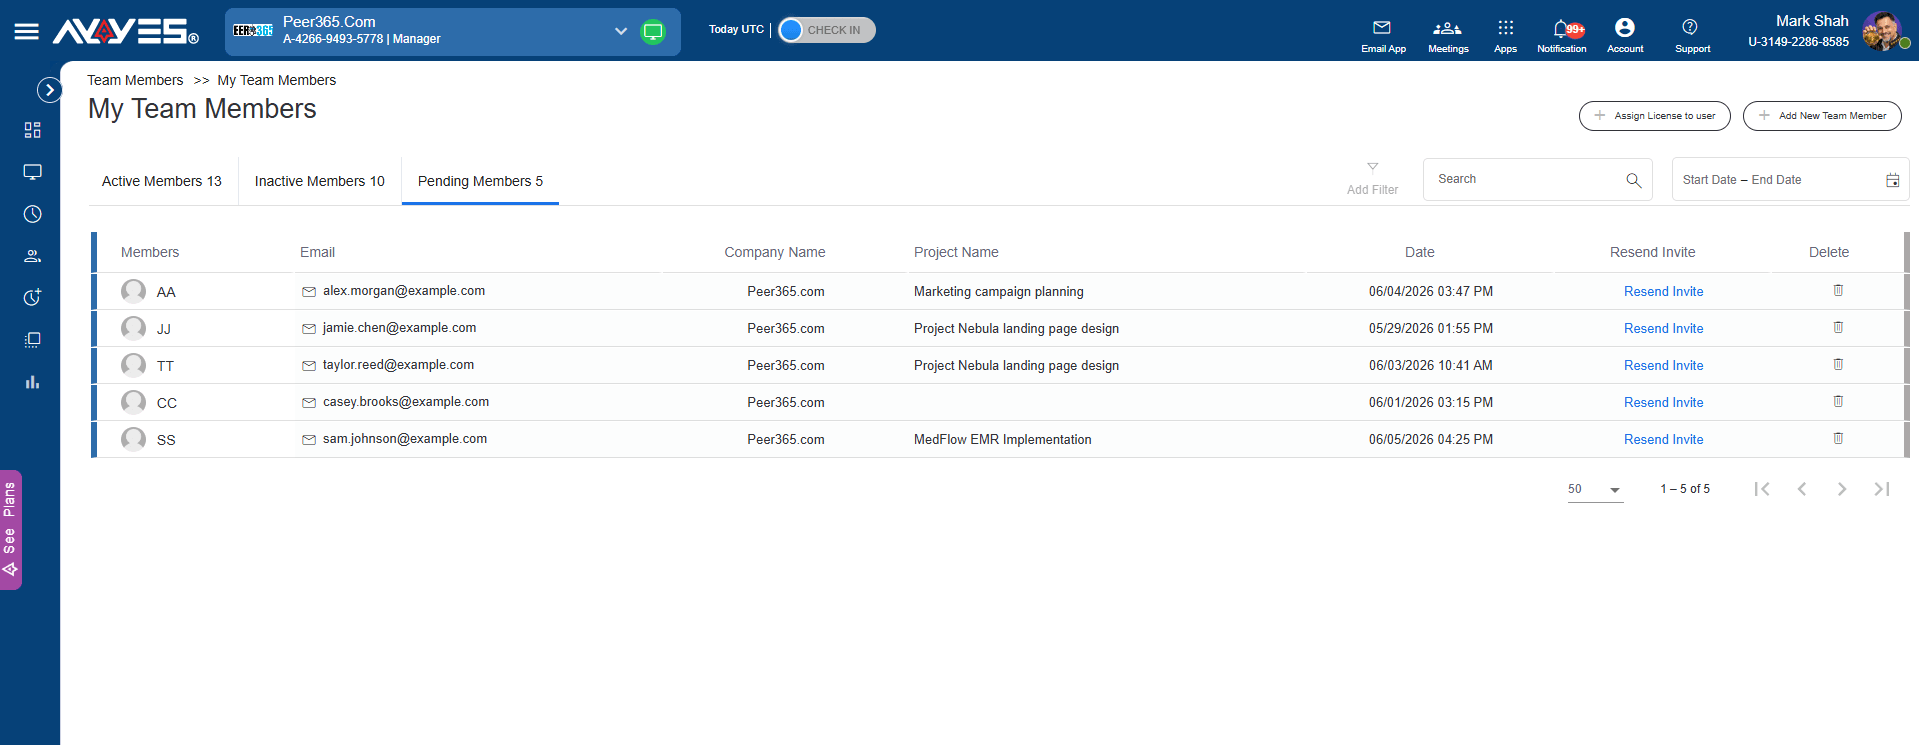Open the See Plans side tab
The image size is (1919, 745).
point(10,530)
